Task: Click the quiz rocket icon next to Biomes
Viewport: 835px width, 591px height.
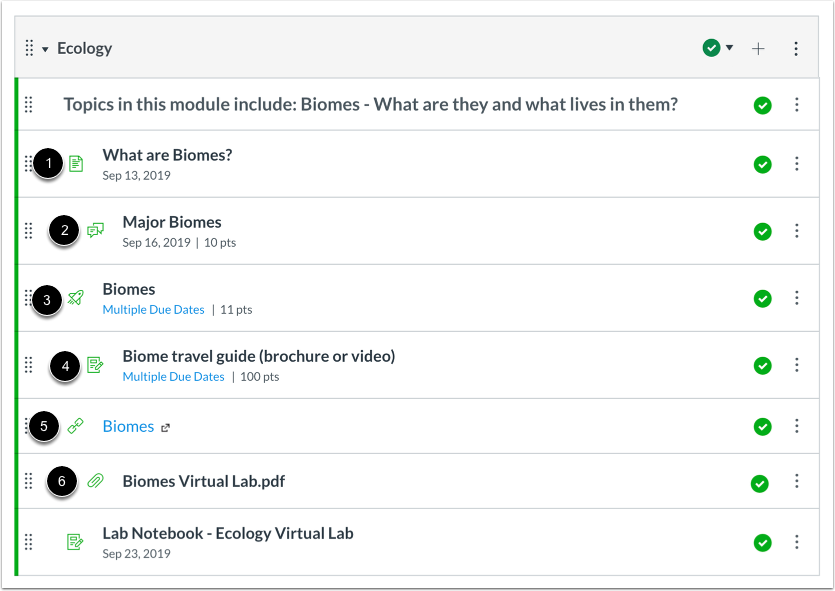Action: click(x=76, y=298)
